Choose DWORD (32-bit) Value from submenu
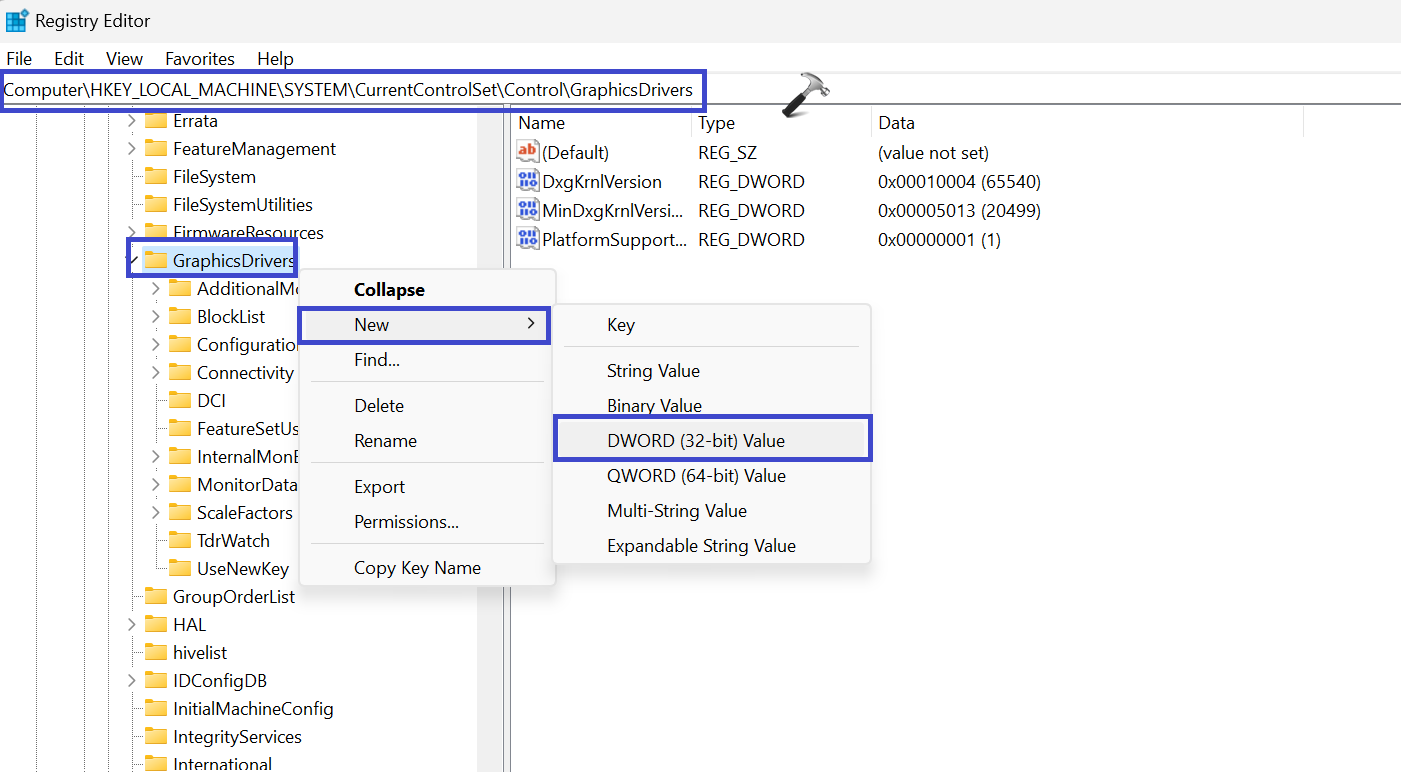The image size is (1401, 772). [696, 440]
